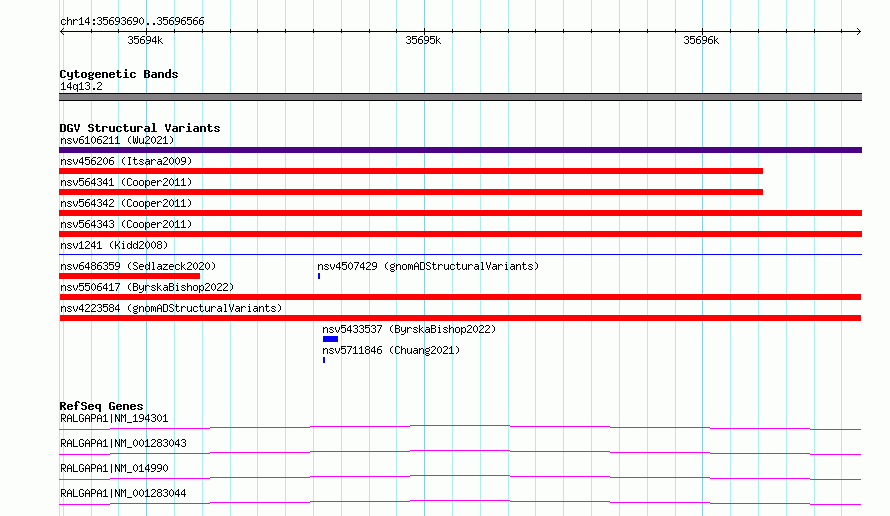Click the ruler's left arrowhead
Viewport: 890px width, 516px height.
click(x=62, y=31)
